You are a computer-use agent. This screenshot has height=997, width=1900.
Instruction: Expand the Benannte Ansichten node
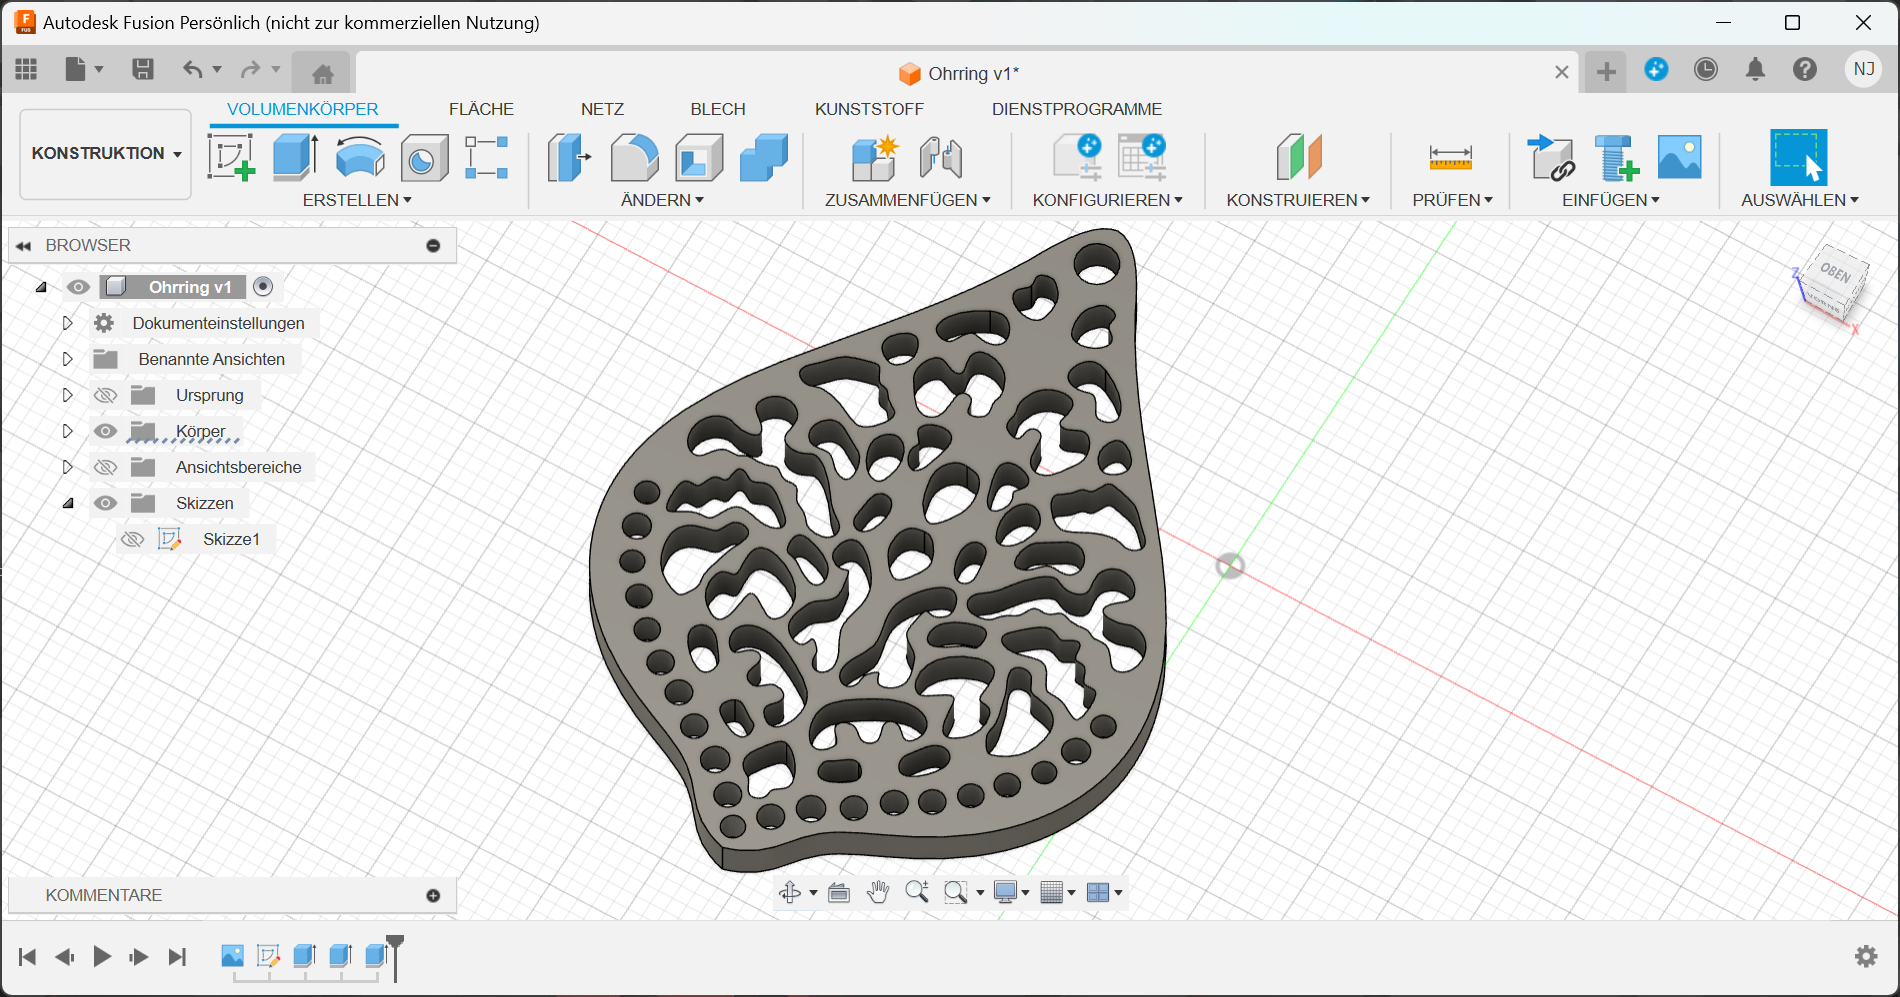click(67, 359)
